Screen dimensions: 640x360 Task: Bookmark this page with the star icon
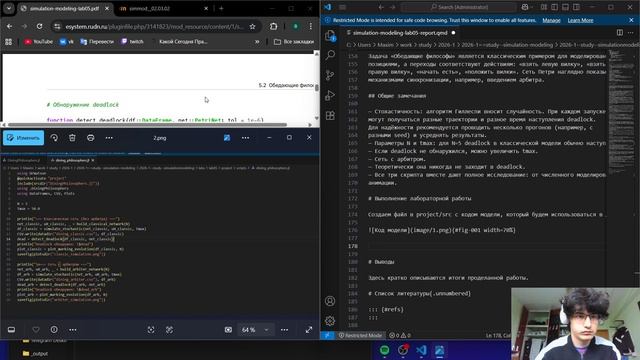[x=252, y=27]
